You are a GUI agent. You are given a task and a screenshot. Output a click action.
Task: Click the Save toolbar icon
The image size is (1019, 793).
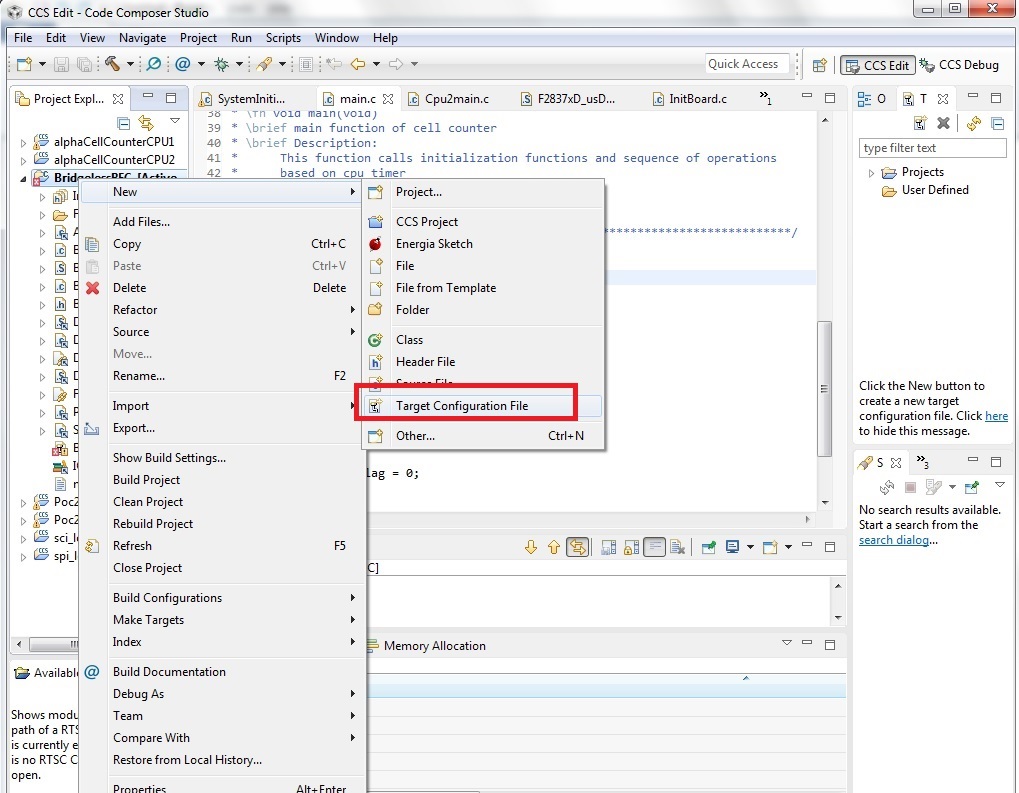pos(61,64)
